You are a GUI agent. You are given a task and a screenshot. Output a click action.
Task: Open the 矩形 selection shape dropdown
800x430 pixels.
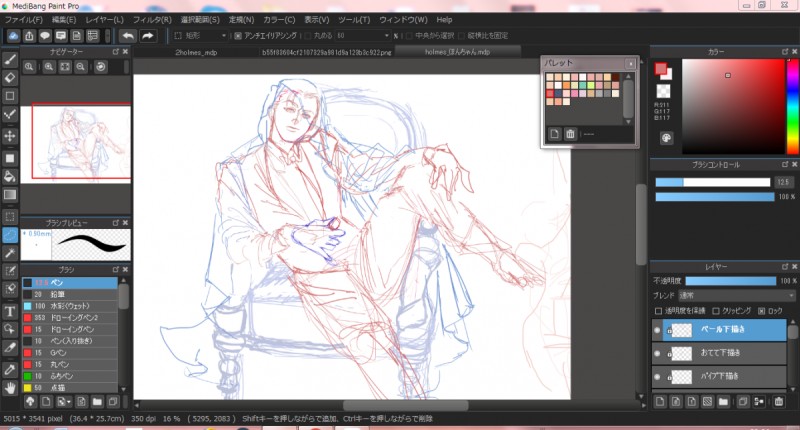point(200,36)
